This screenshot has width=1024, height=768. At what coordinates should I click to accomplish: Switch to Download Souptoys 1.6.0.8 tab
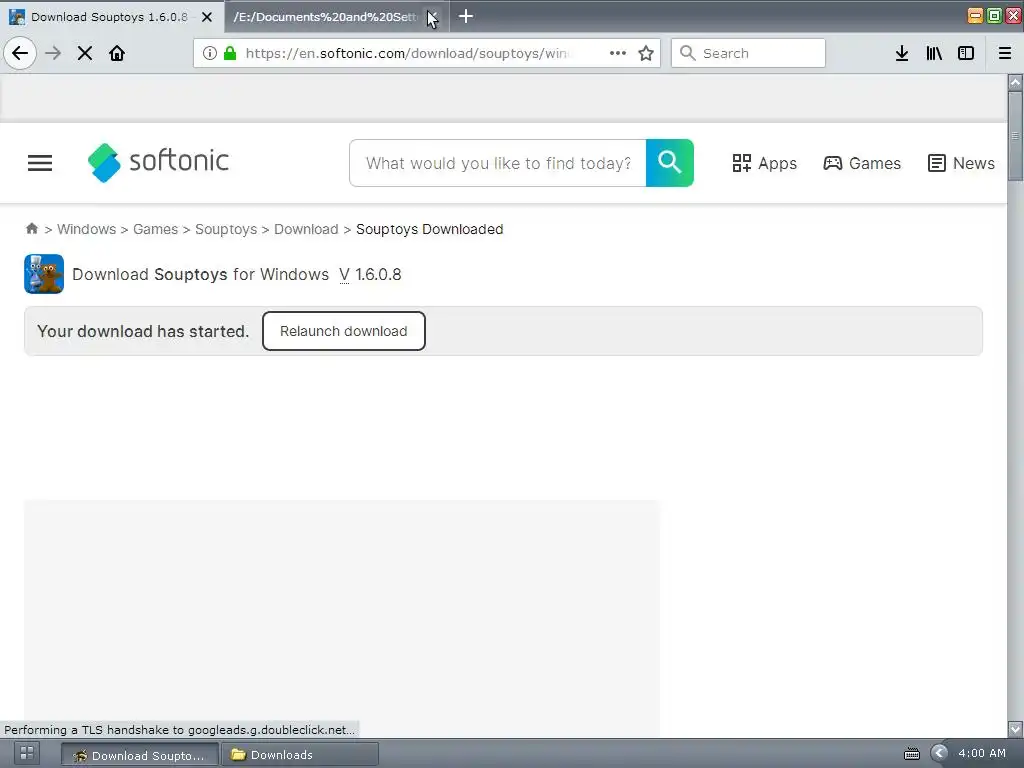[109, 17]
